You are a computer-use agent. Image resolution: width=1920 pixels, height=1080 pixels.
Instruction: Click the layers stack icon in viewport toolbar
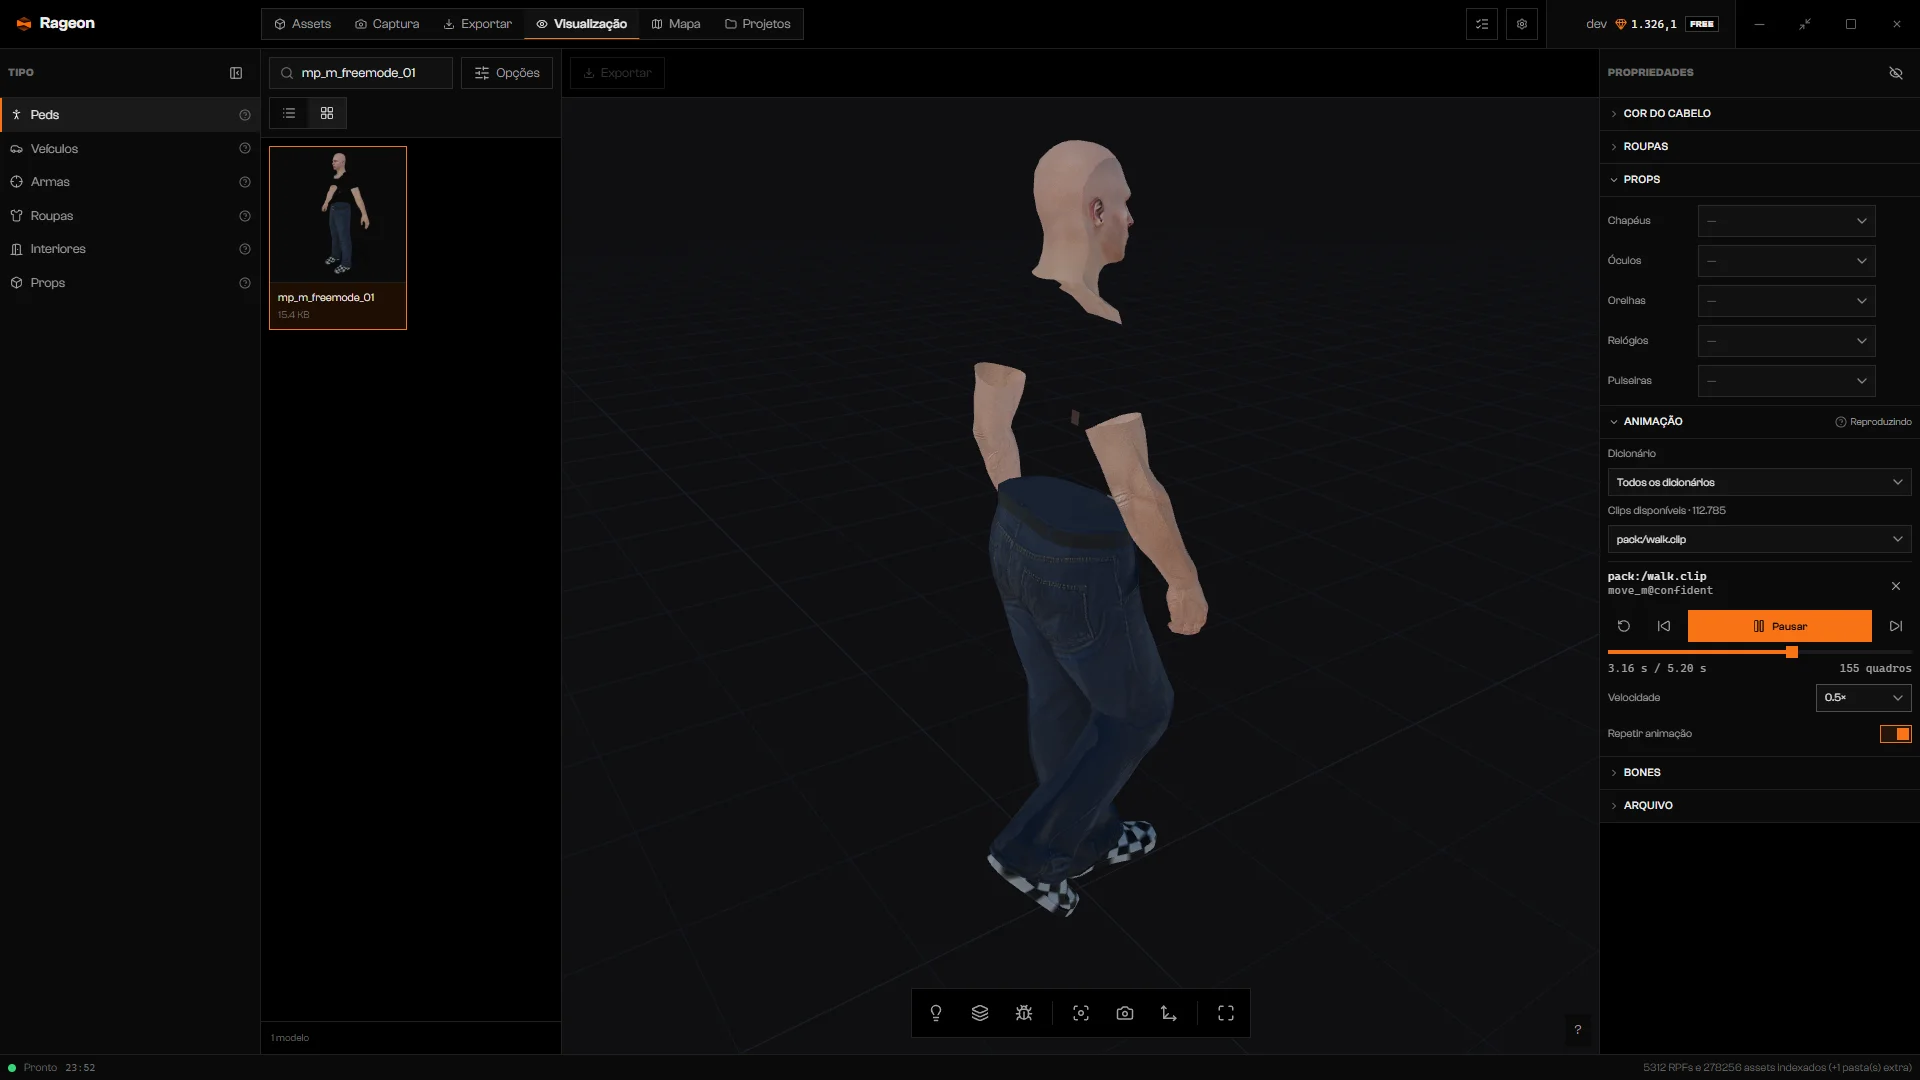click(x=980, y=1013)
